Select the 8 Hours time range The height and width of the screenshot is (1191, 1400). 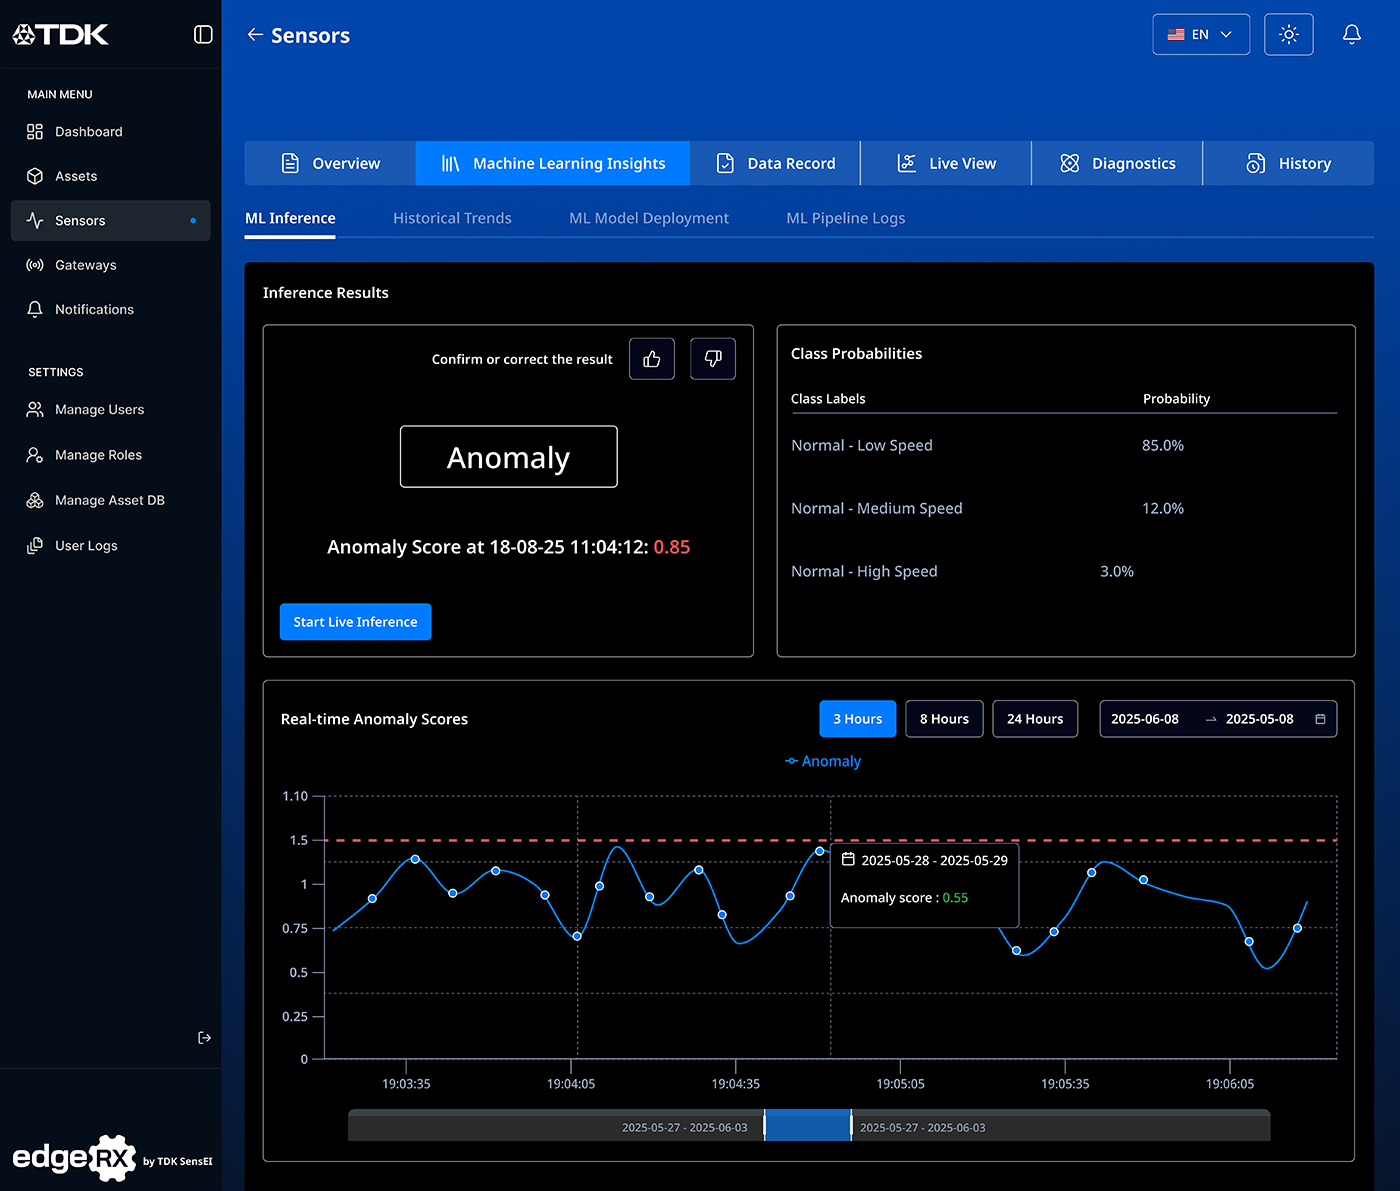[x=944, y=719]
